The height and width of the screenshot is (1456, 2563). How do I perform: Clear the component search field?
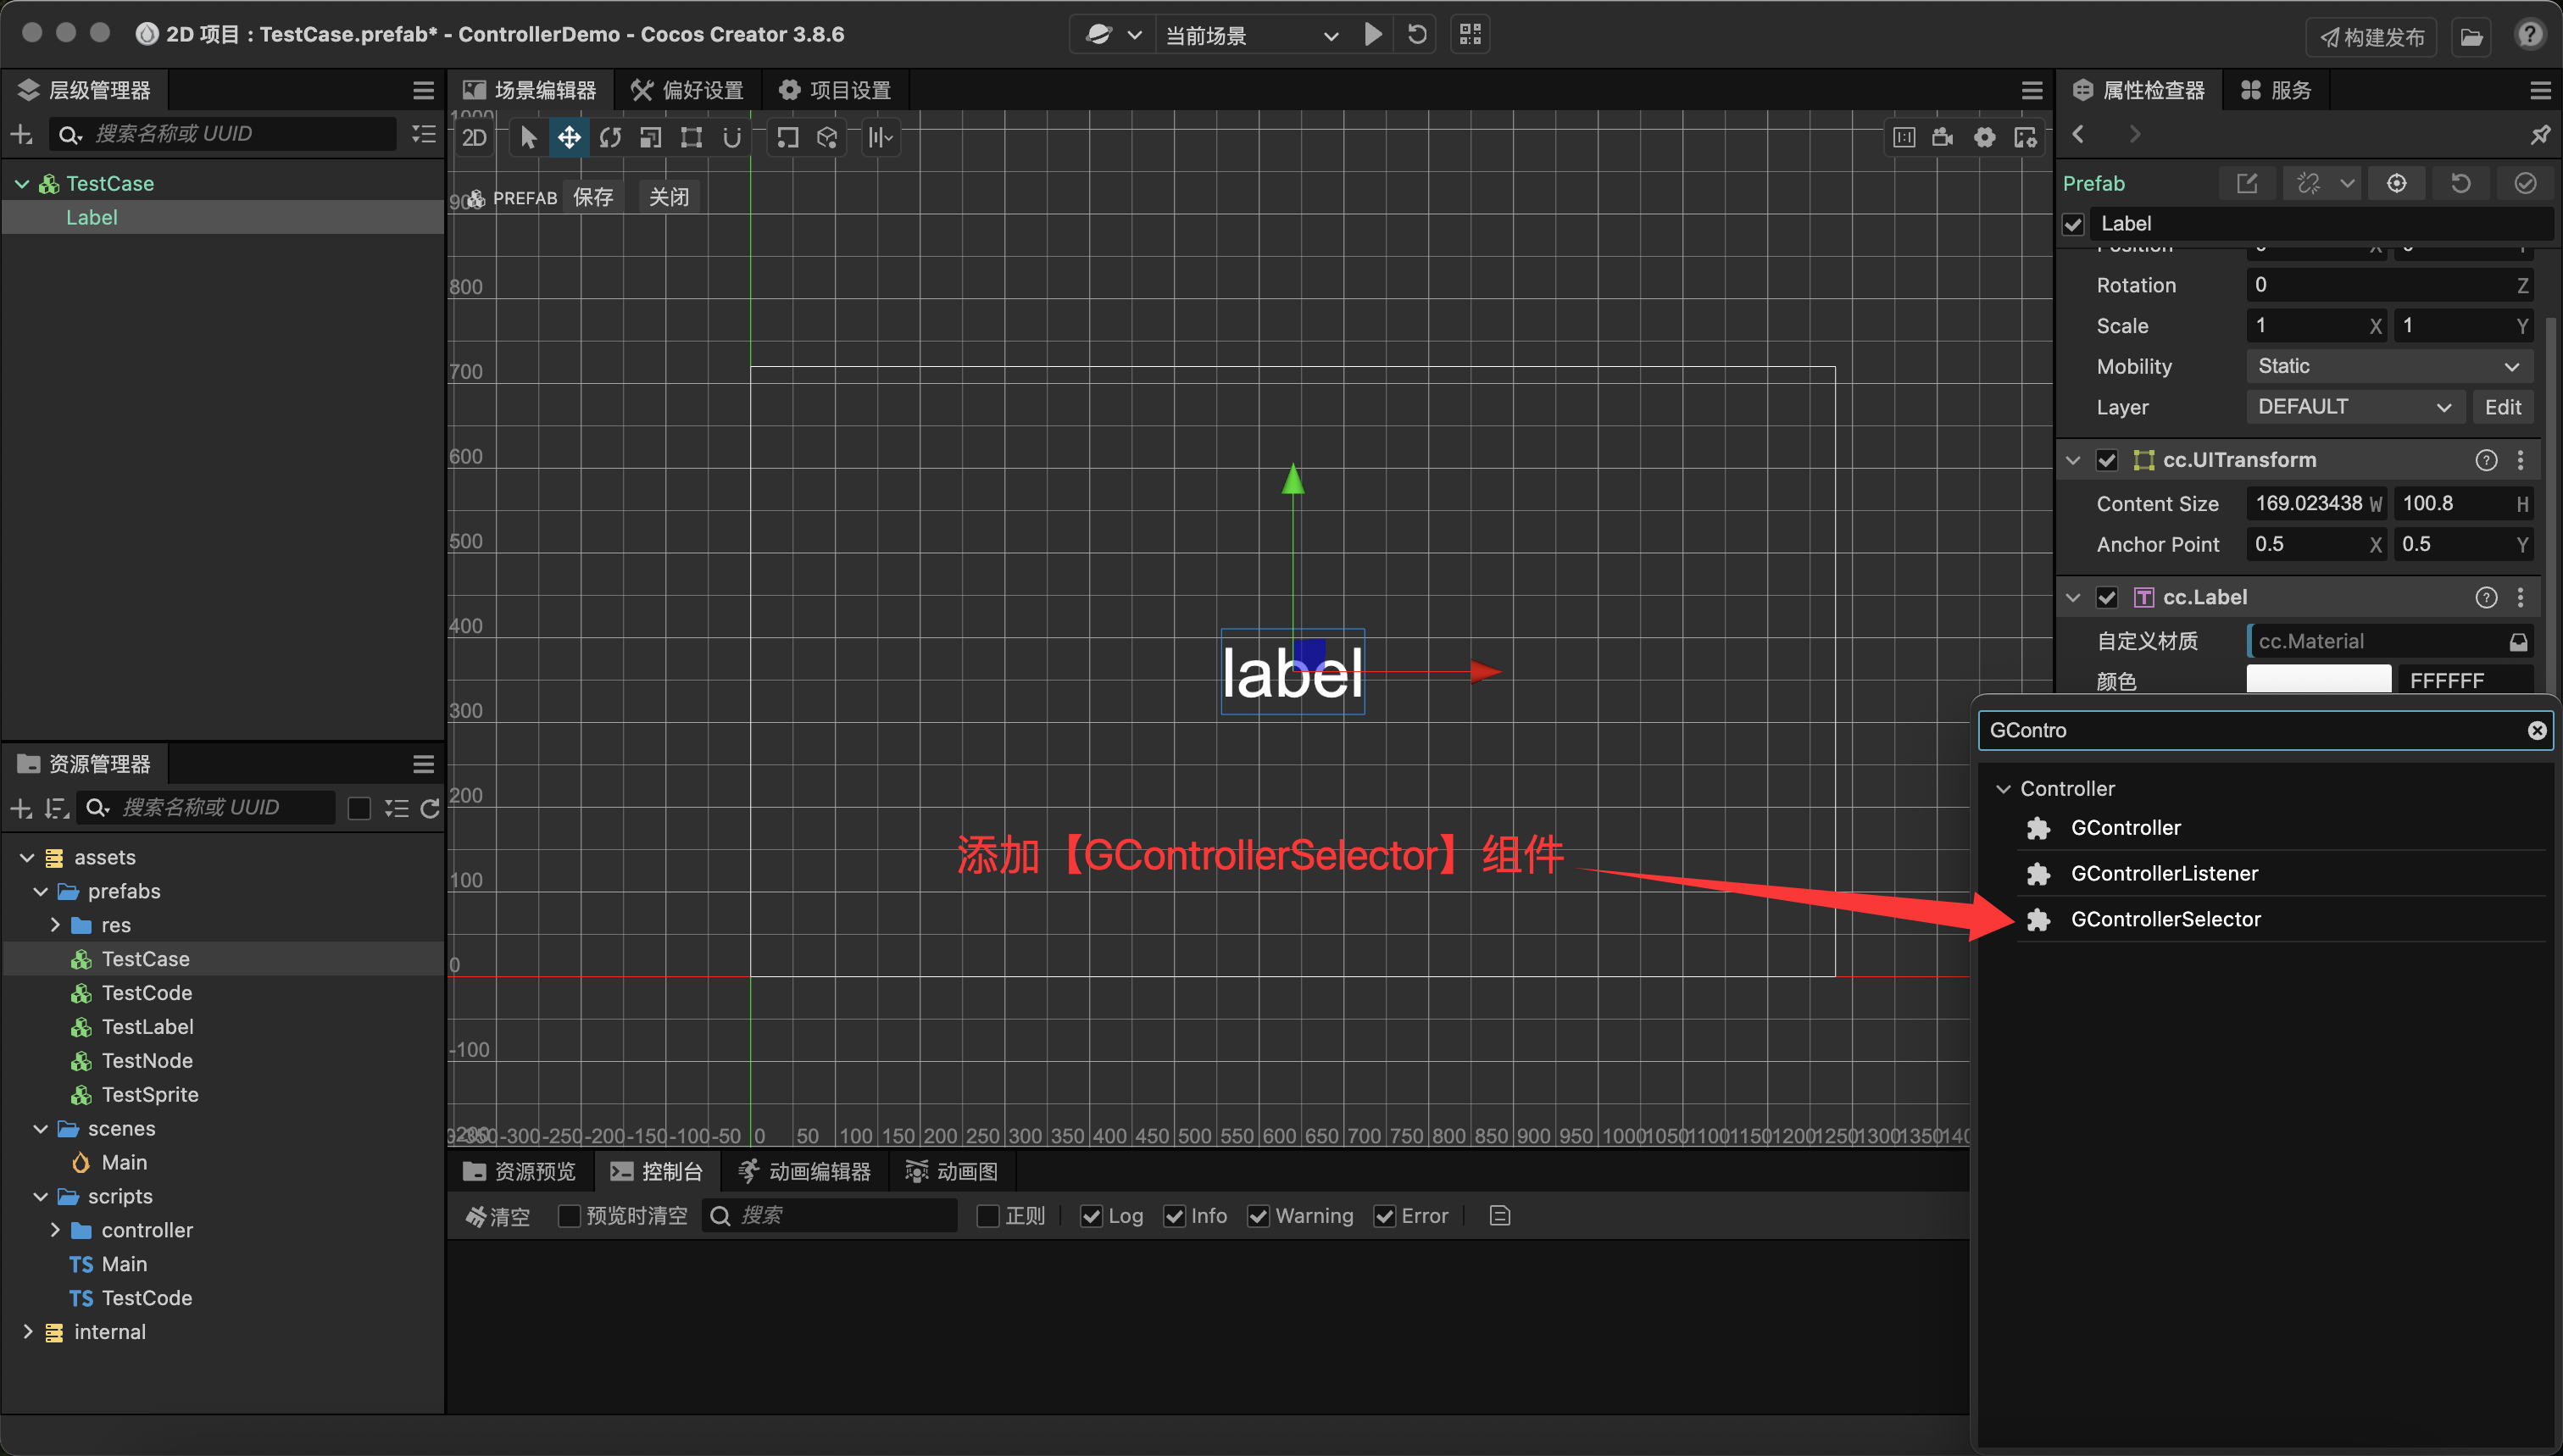pos(2536,730)
